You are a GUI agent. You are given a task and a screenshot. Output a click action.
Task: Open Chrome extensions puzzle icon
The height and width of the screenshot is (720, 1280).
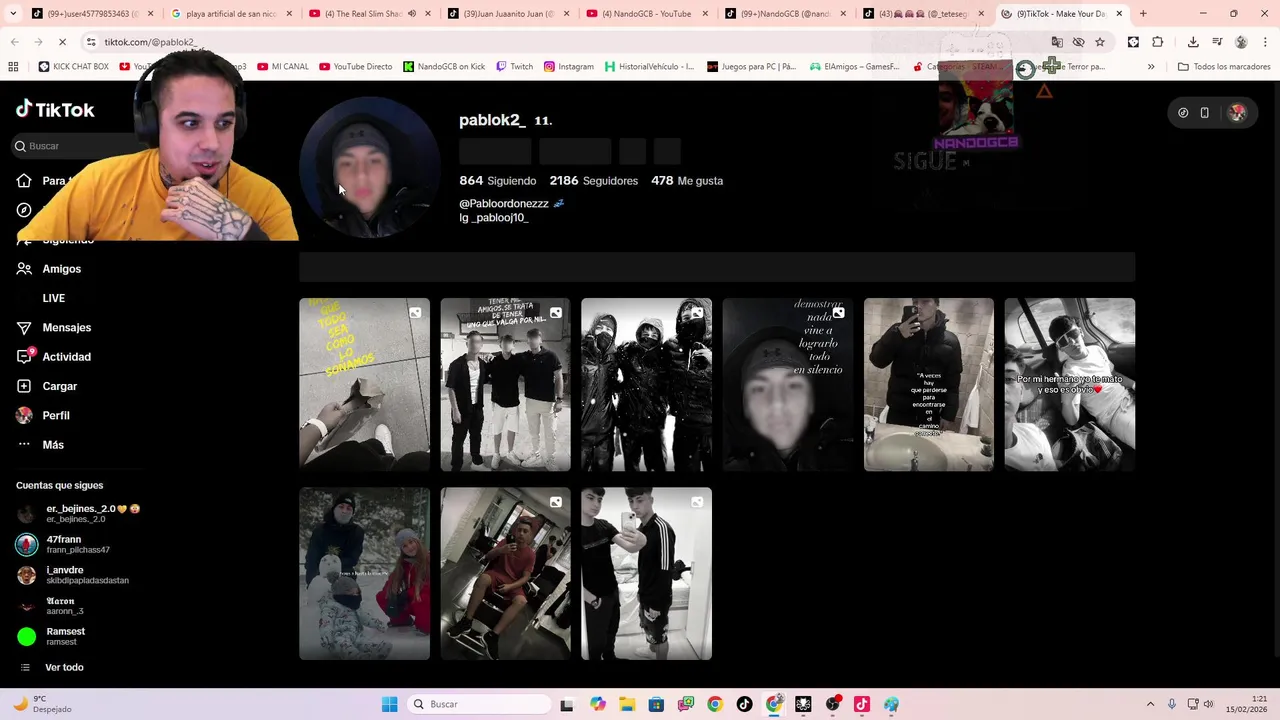1158,42
